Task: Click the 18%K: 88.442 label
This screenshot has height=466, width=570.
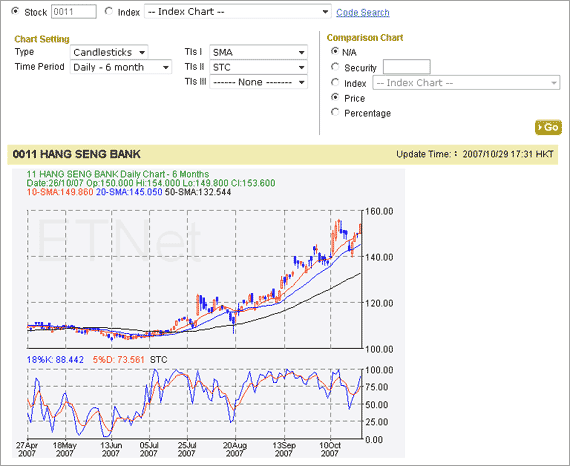Action: pos(55,360)
